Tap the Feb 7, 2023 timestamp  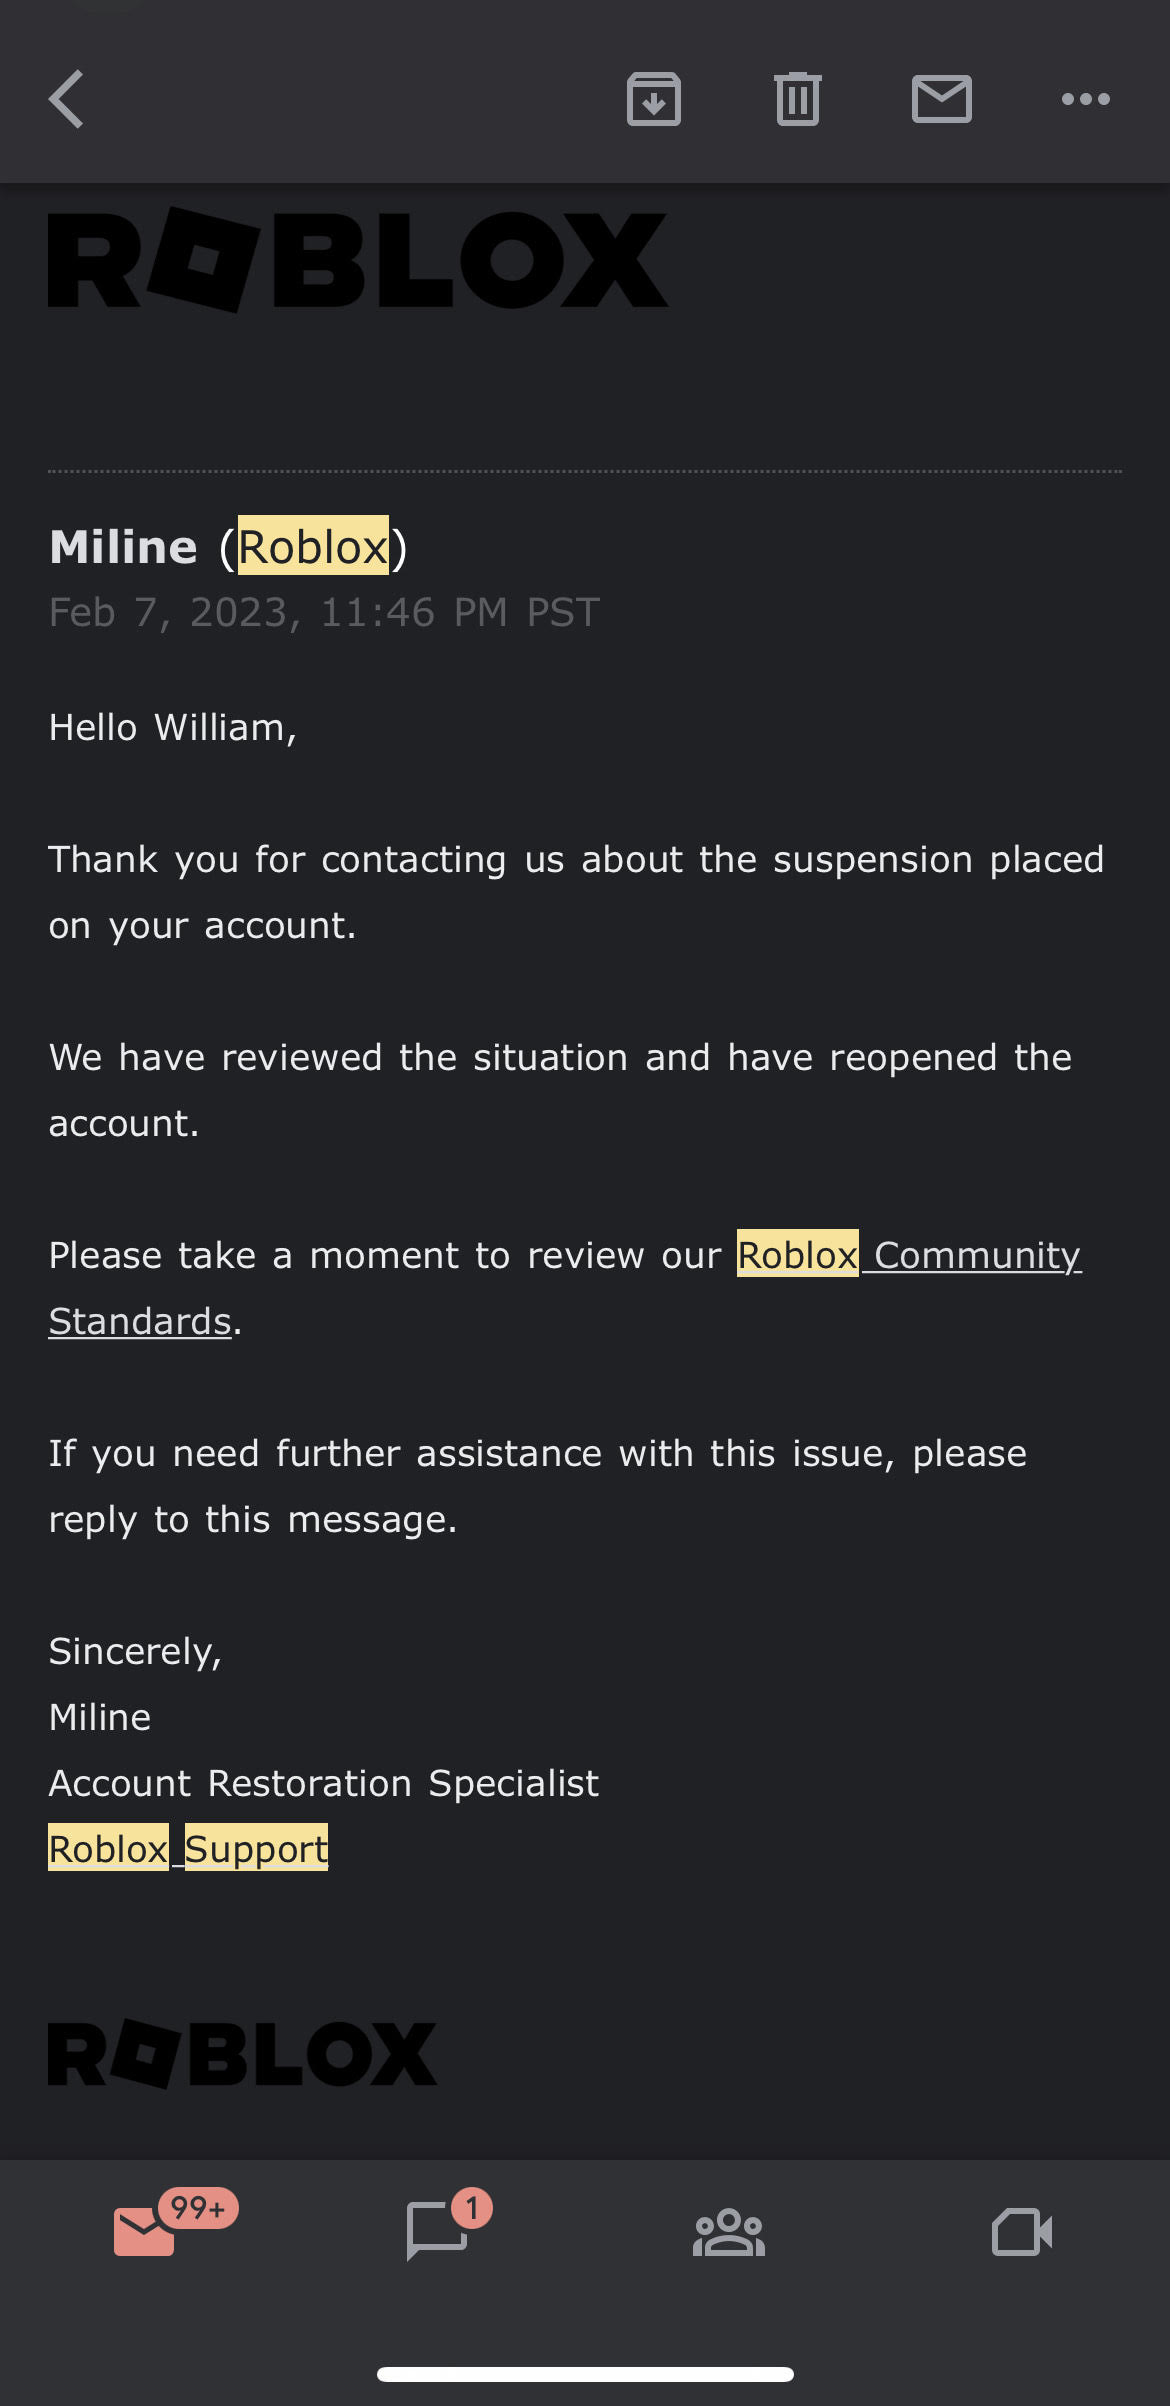(324, 612)
